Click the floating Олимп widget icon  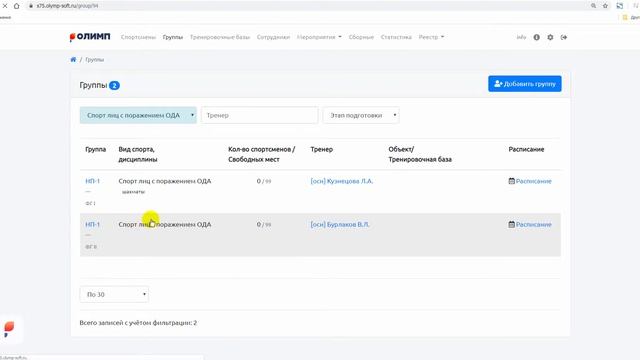(x=9, y=329)
